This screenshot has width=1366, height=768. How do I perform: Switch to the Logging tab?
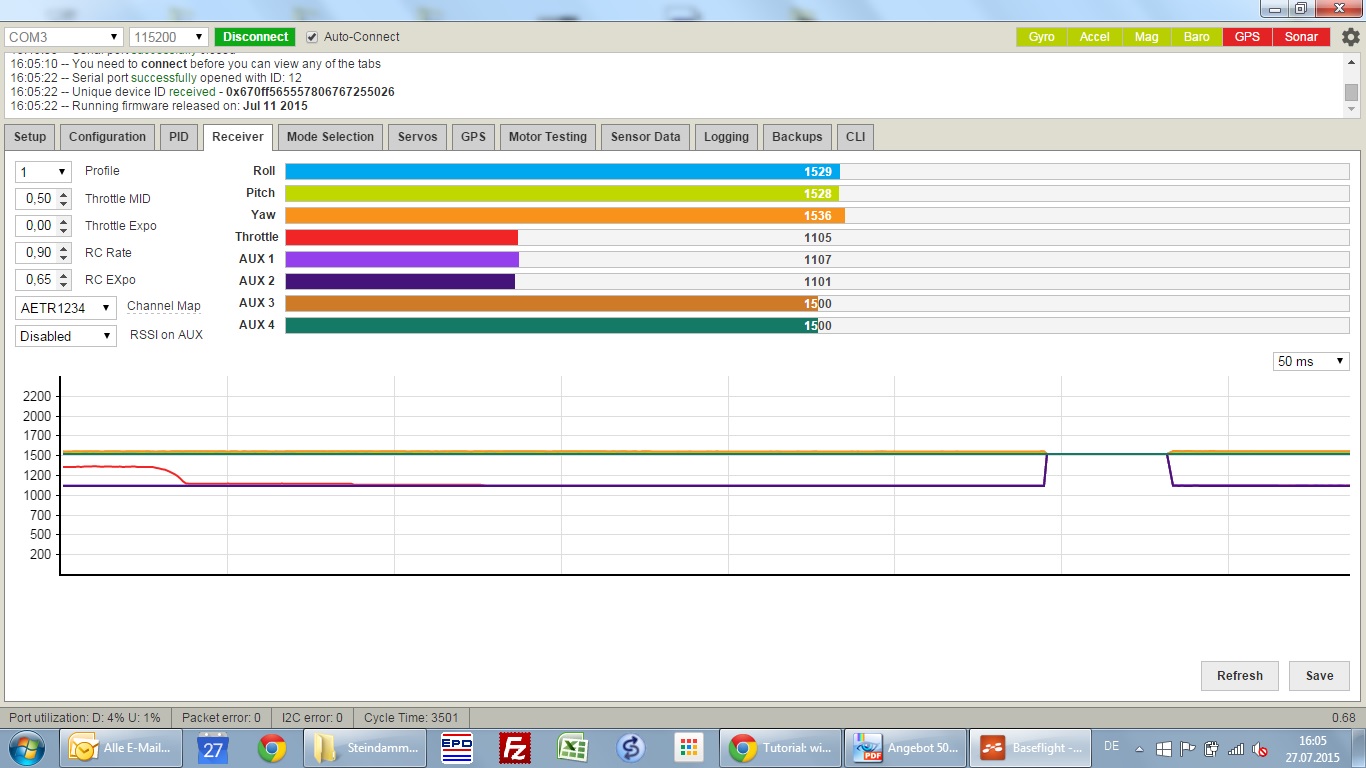726,137
